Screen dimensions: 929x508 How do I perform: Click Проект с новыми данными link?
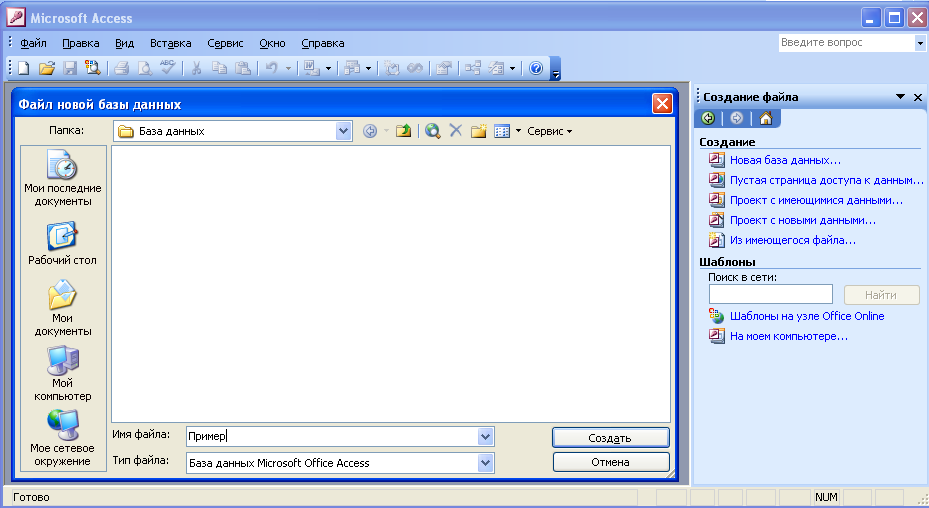click(803, 221)
